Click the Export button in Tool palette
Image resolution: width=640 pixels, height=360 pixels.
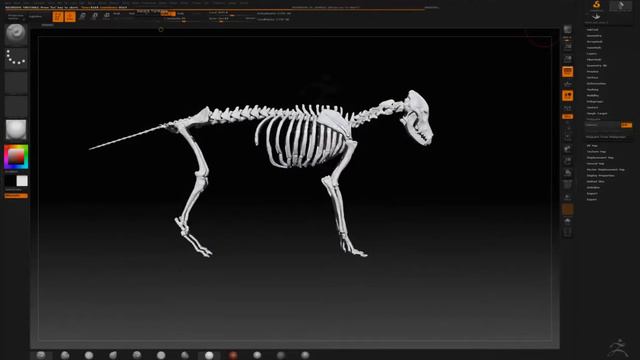(592, 200)
